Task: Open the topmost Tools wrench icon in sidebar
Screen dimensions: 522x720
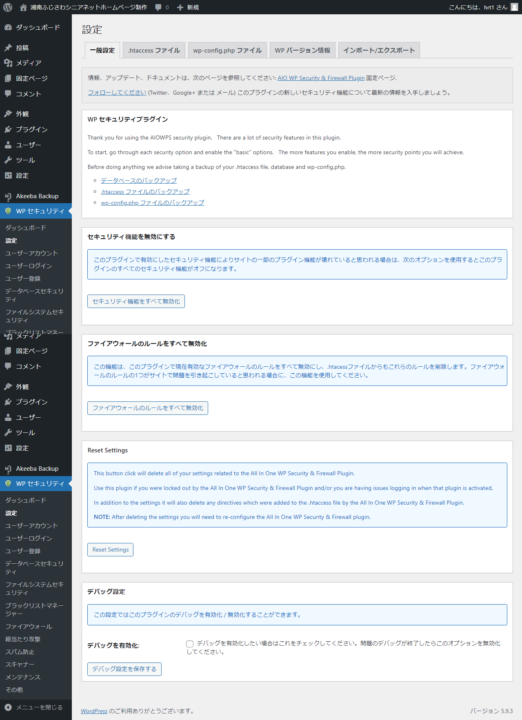Action: (x=8, y=160)
